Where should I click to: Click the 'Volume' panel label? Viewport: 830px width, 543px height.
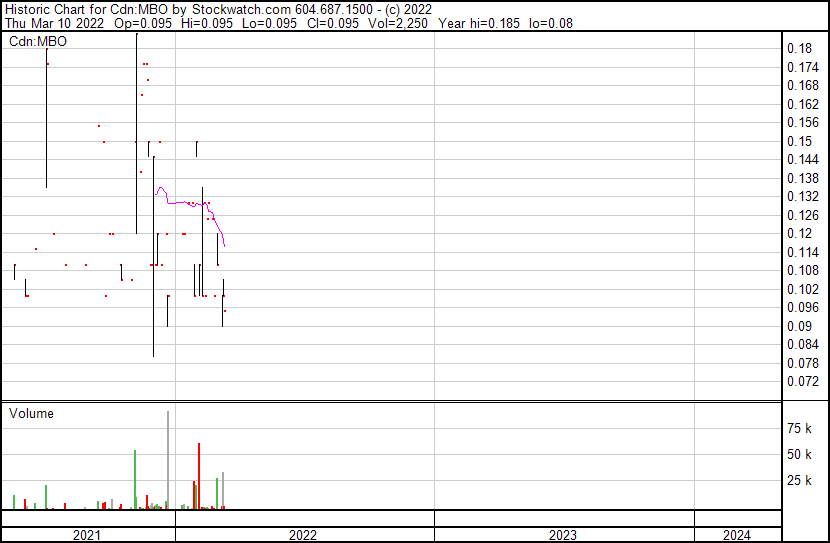tap(31, 413)
